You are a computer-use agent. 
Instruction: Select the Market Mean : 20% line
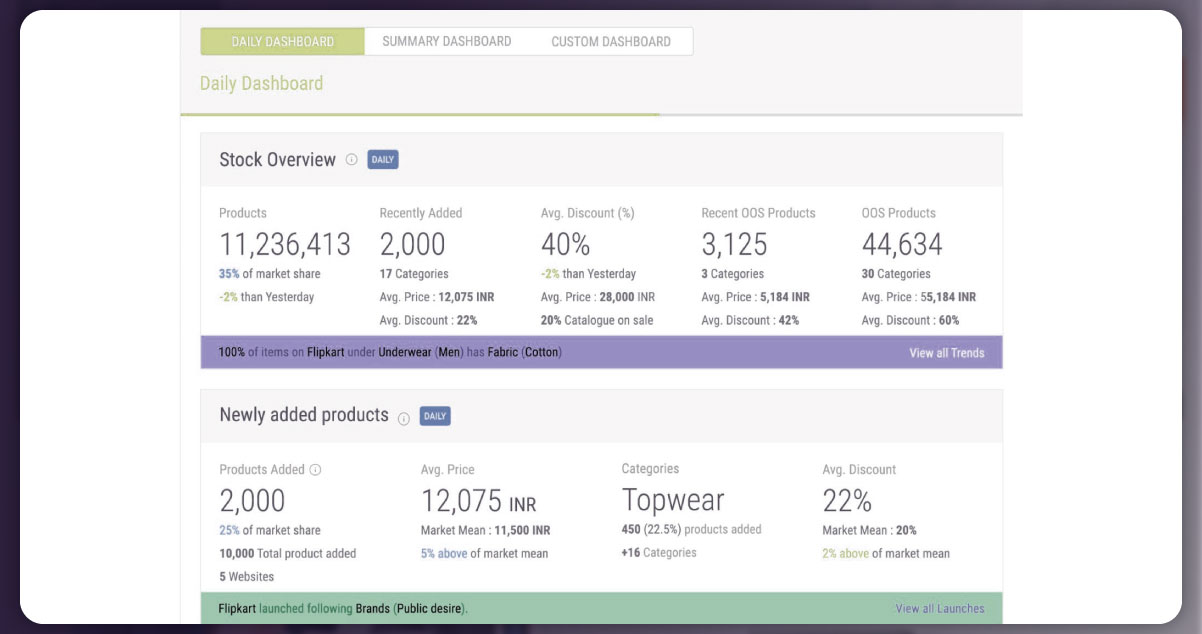click(x=870, y=530)
